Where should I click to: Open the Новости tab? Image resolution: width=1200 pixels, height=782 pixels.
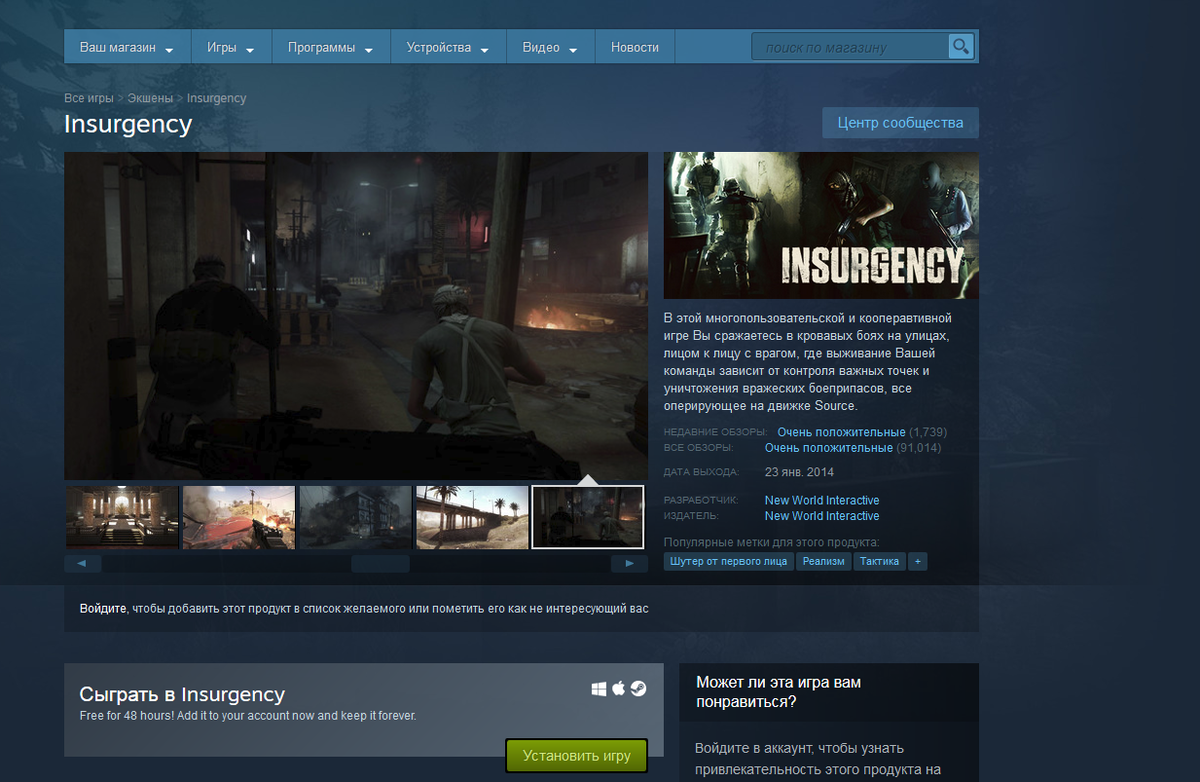635,47
